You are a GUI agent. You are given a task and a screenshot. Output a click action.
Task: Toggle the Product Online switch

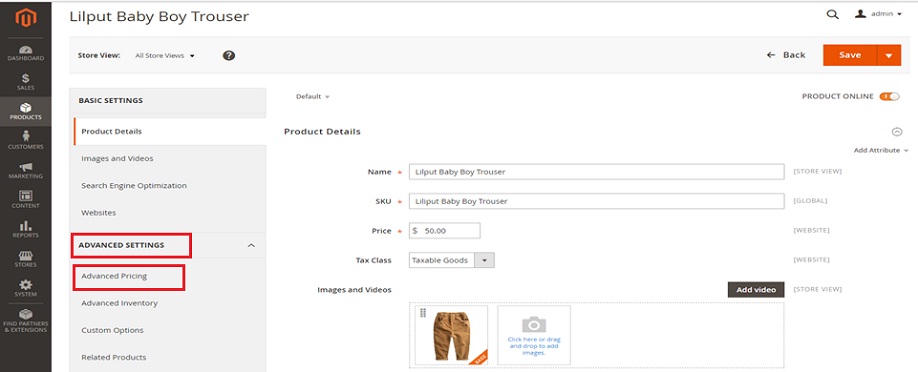pyautogui.click(x=889, y=96)
